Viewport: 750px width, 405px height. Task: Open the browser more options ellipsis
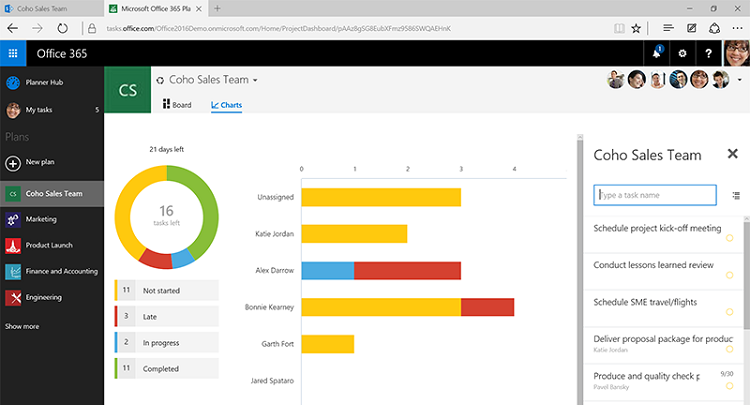coord(737,28)
